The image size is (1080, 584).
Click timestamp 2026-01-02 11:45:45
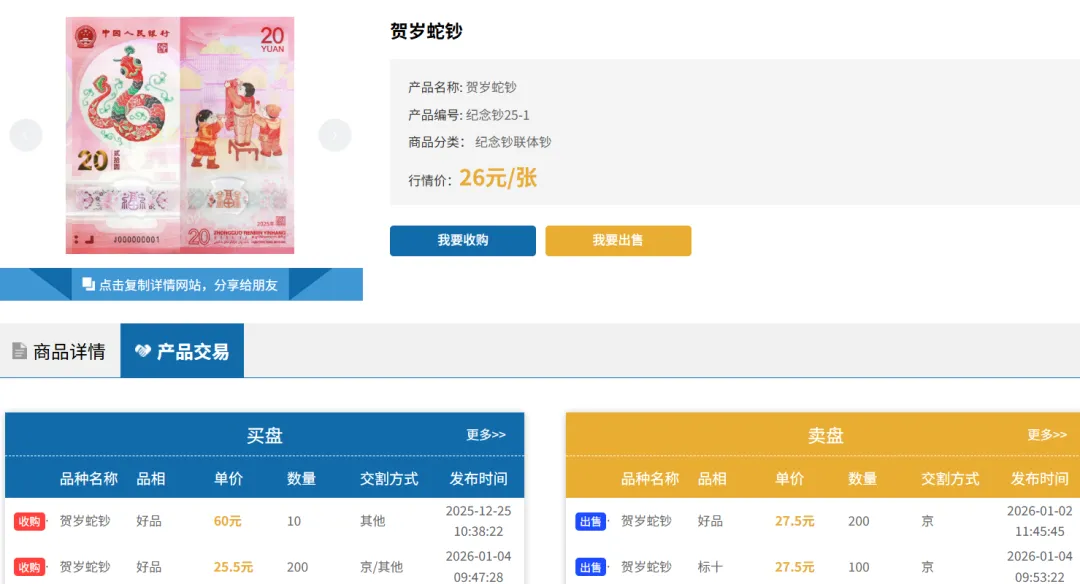tap(1039, 521)
